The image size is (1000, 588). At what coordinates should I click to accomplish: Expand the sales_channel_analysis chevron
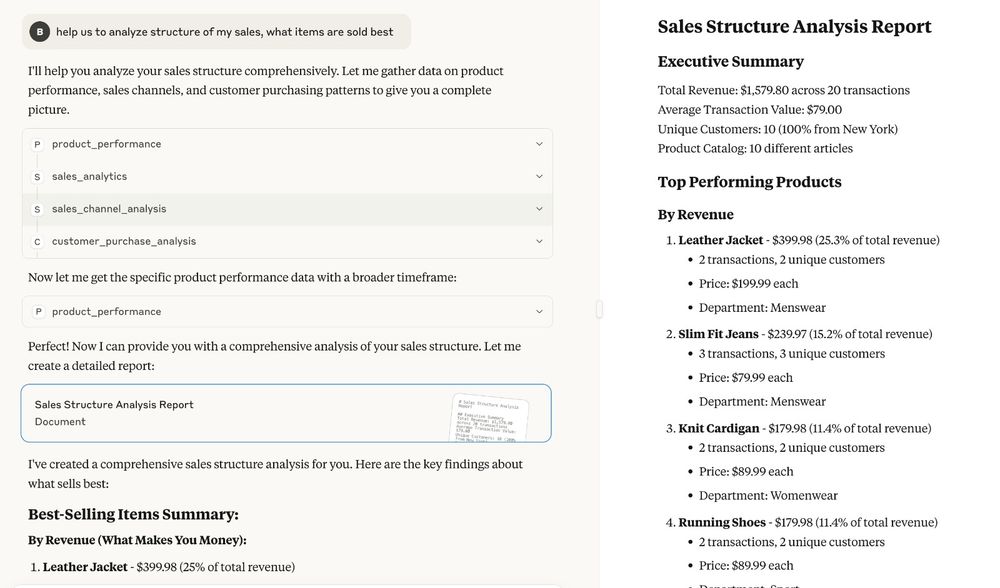tap(539, 209)
